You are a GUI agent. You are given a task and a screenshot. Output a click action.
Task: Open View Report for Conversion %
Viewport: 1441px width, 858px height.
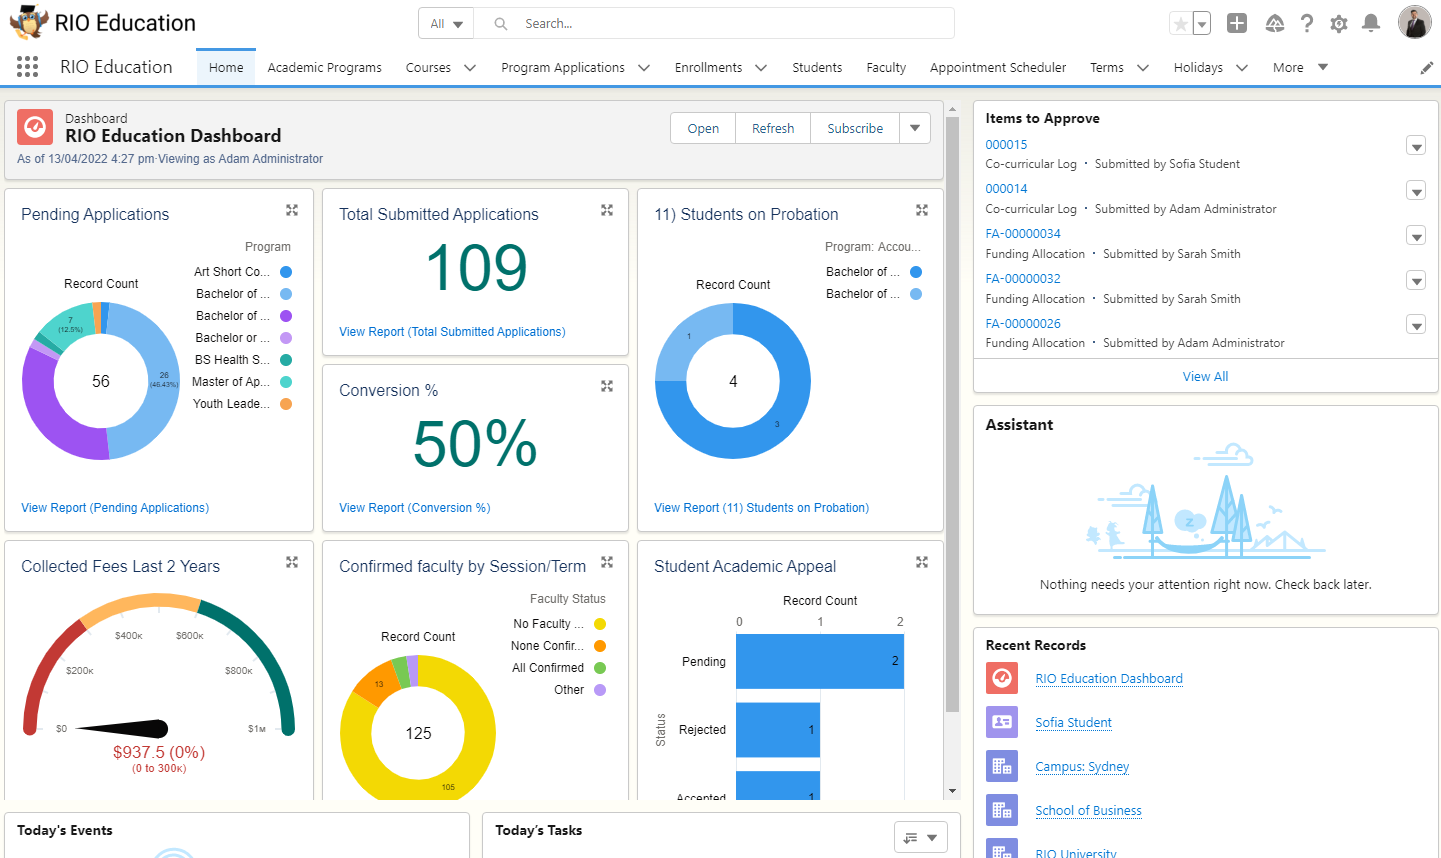pyautogui.click(x=414, y=508)
